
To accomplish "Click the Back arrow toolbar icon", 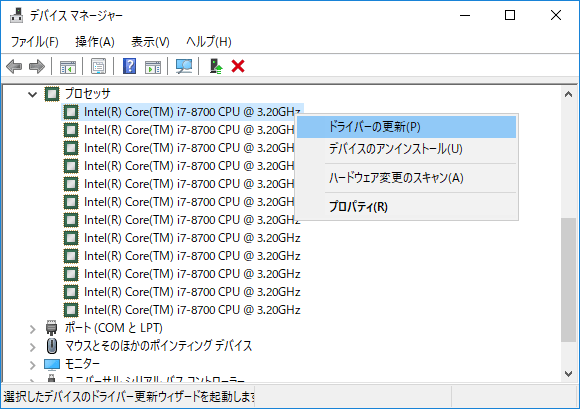I will click(x=14, y=67).
